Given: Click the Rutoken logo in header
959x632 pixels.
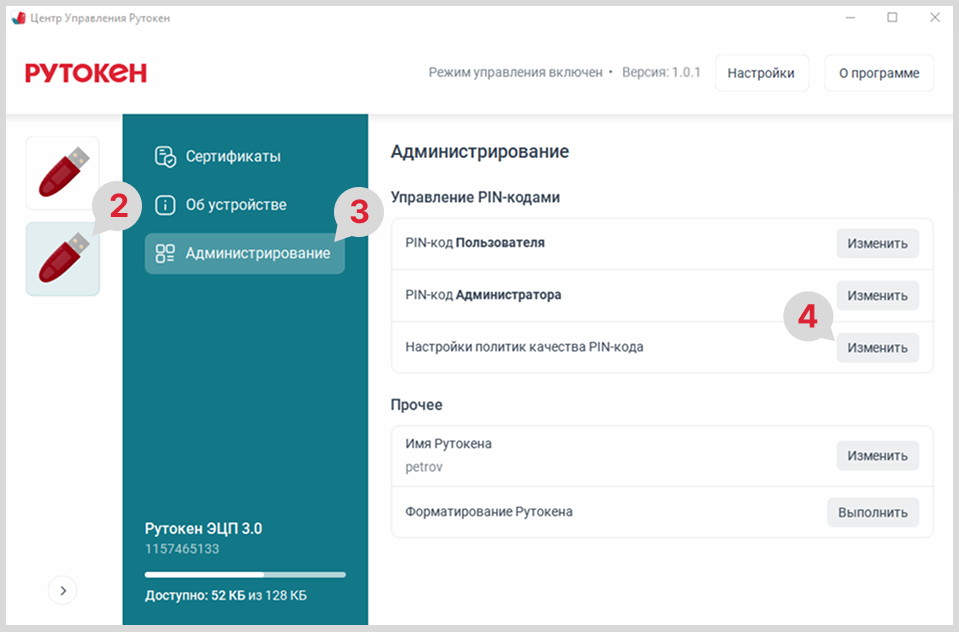Looking at the screenshot, I should [86, 73].
